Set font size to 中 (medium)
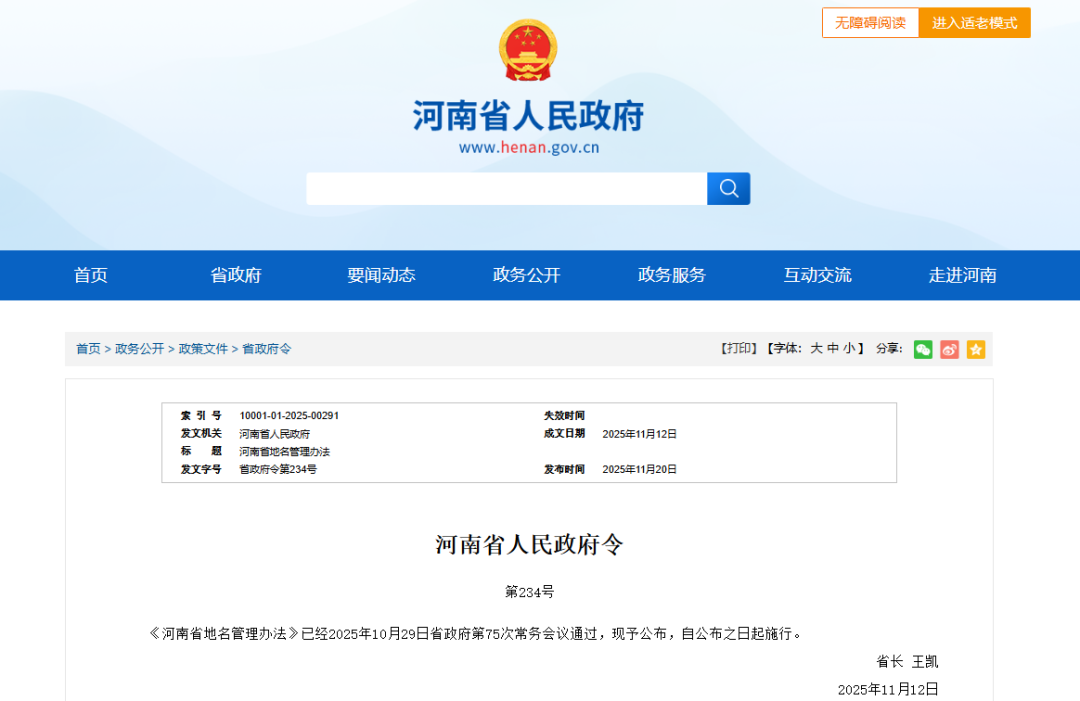Image resolution: width=1080 pixels, height=701 pixels. point(832,348)
